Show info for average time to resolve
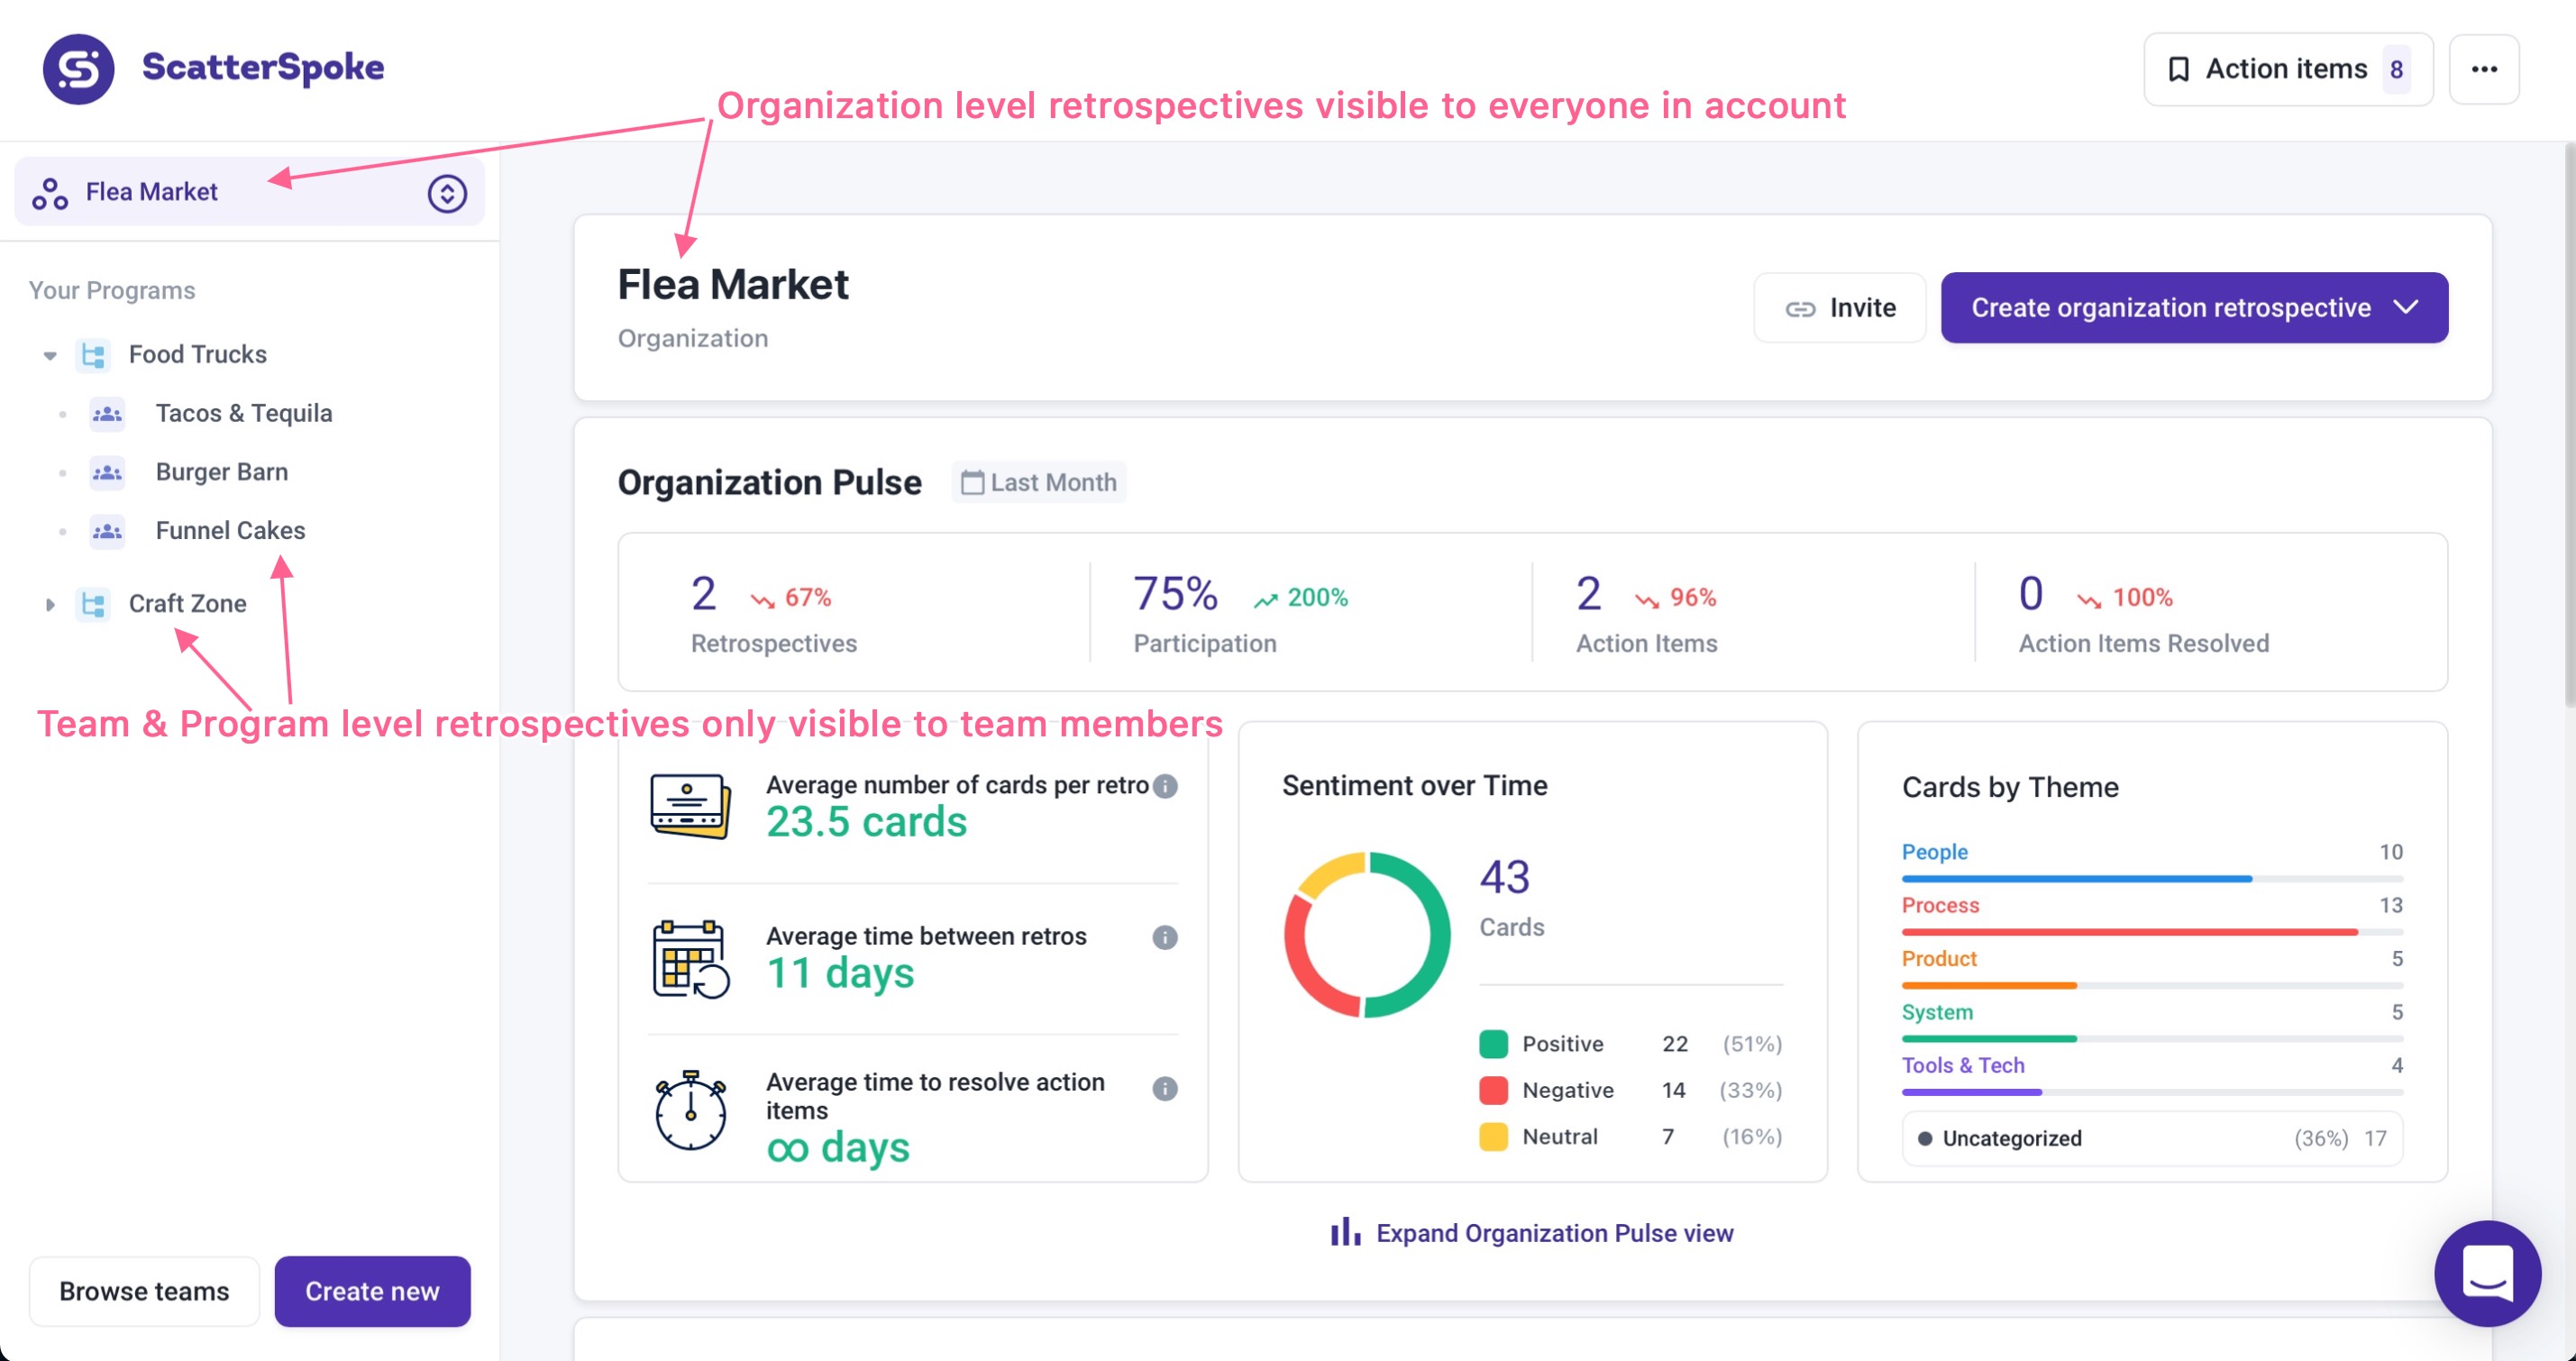2576x1361 pixels. pos(1165,1088)
